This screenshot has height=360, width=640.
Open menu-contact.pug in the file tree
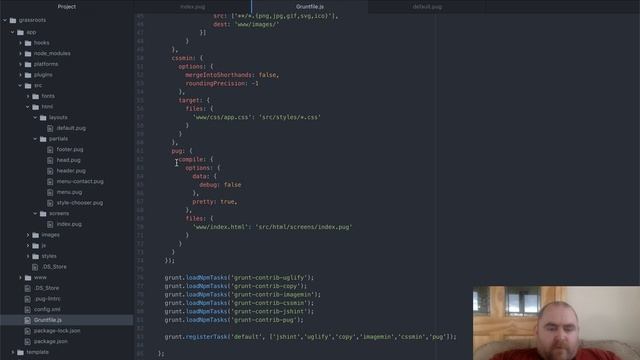pos(80,181)
